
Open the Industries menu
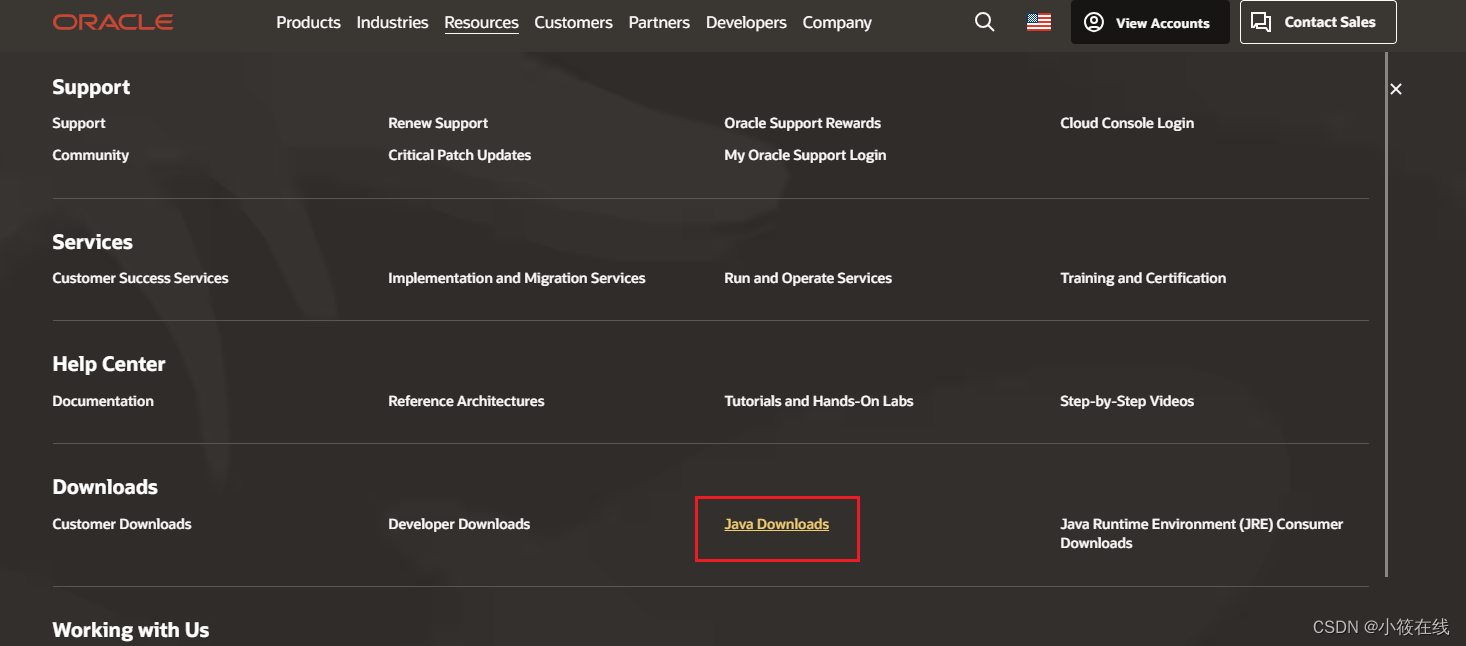tap(392, 22)
